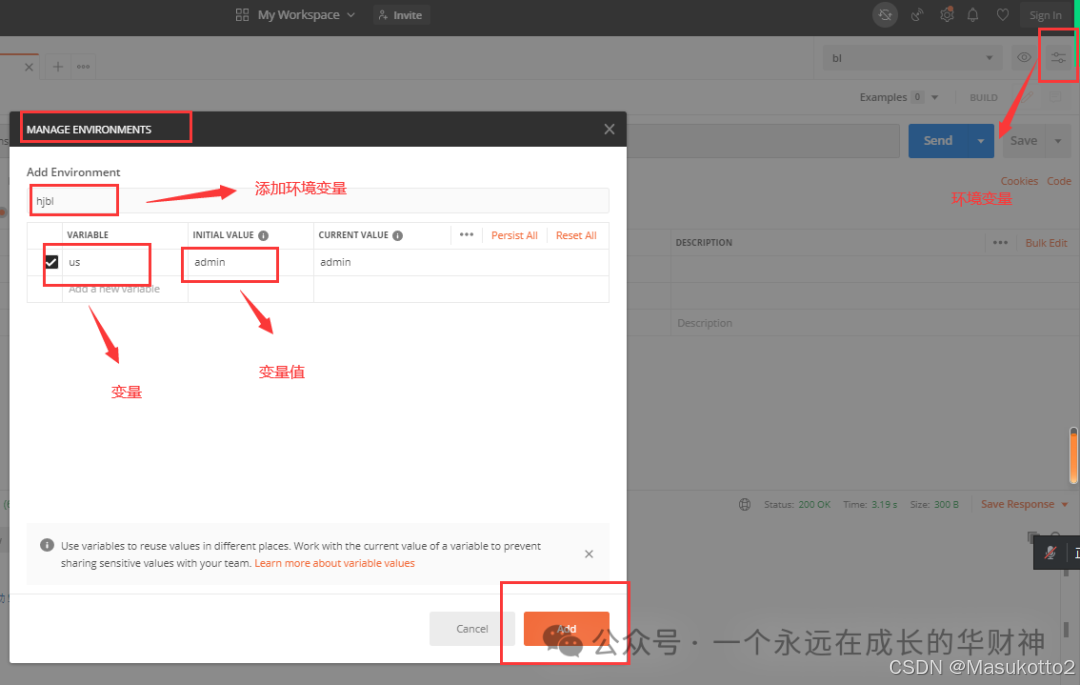Image resolution: width=1080 pixels, height=685 pixels.
Task: Open params table options dots near Bulk Edit
Action: [x=1000, y=242]
